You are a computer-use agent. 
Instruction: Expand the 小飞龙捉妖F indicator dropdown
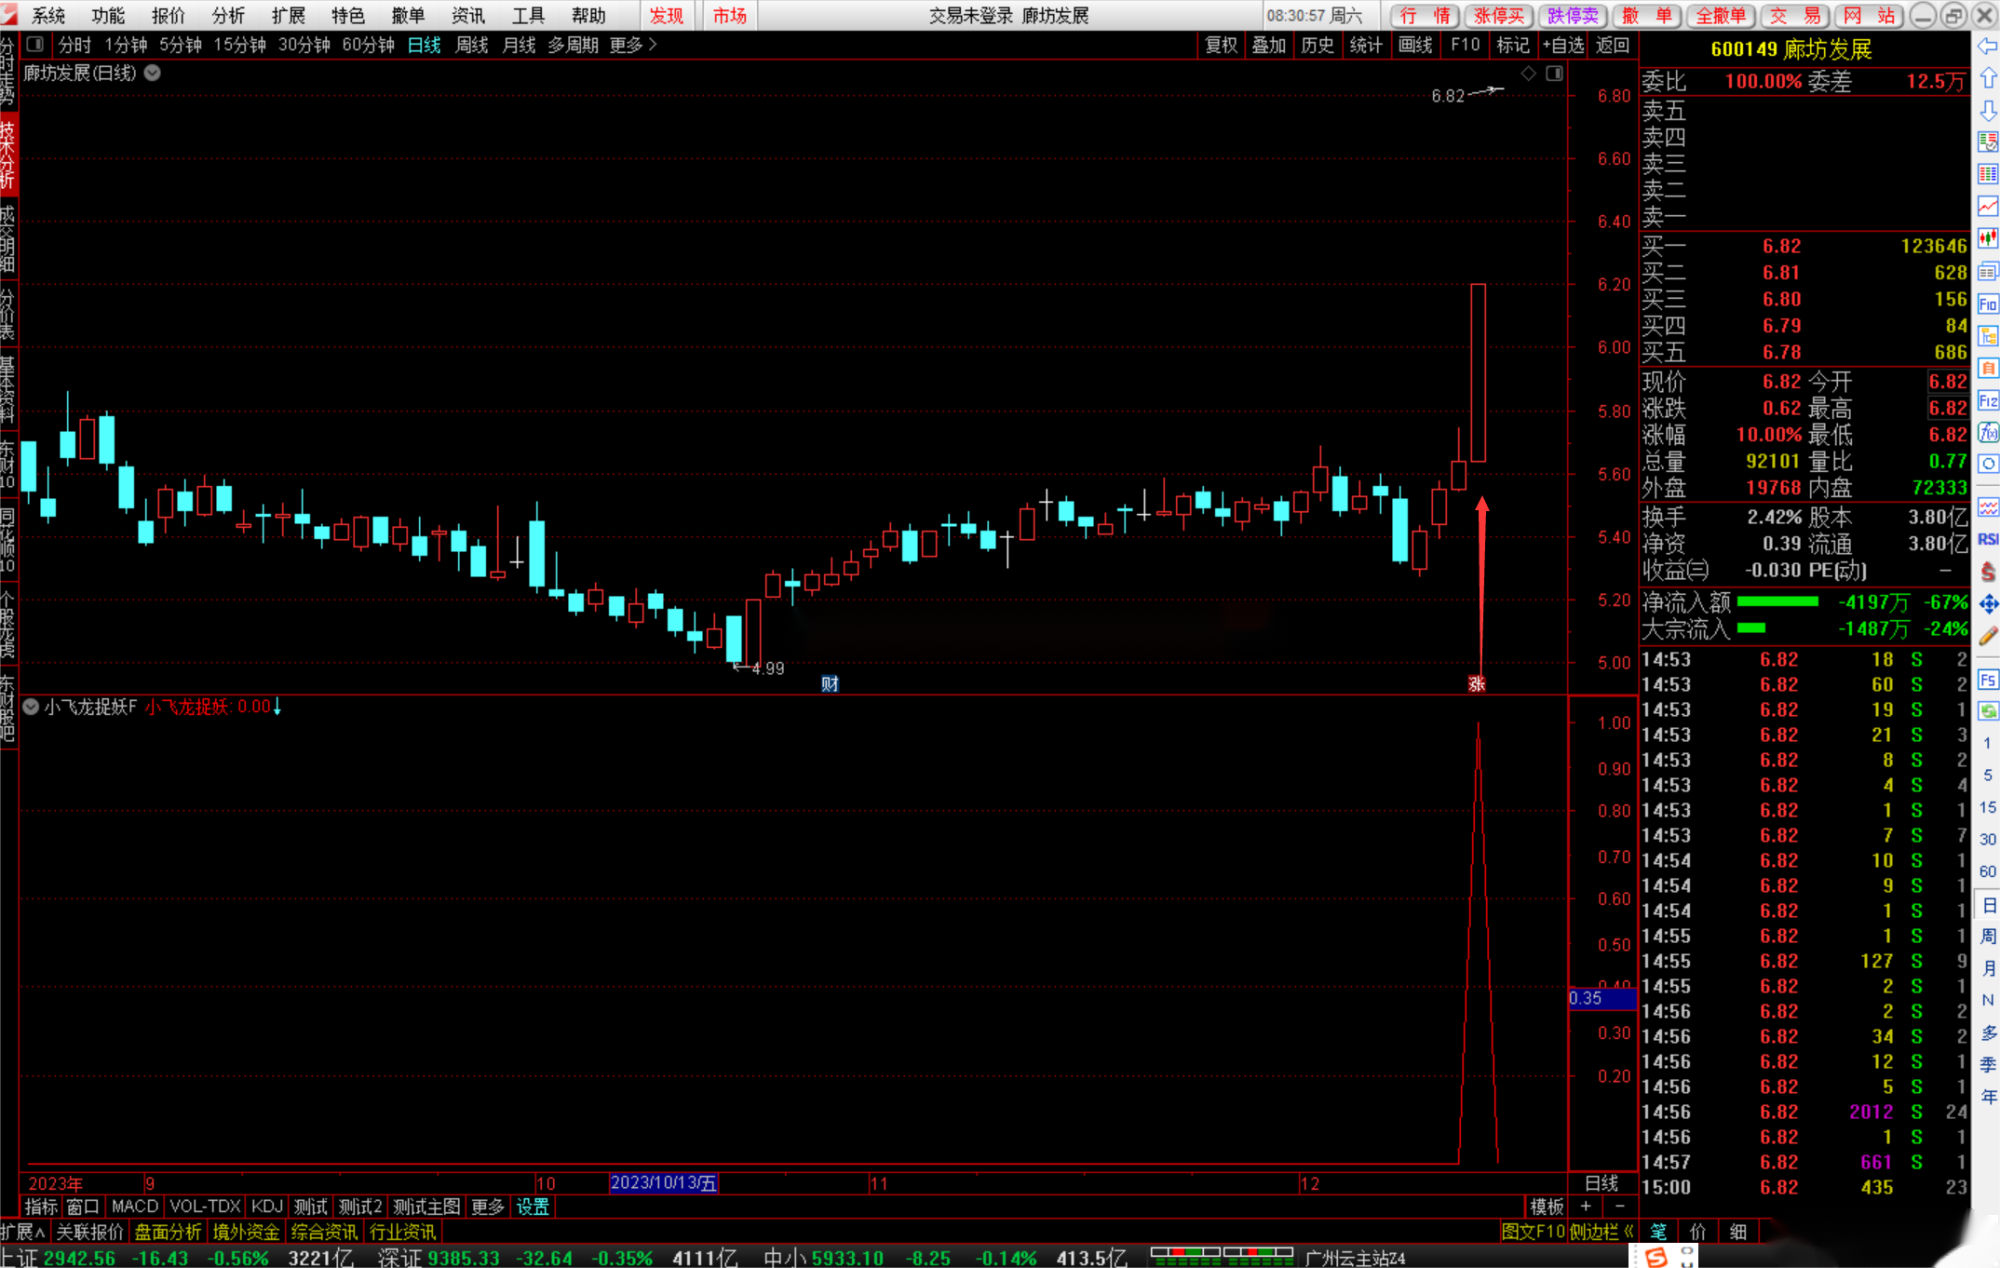31,707
